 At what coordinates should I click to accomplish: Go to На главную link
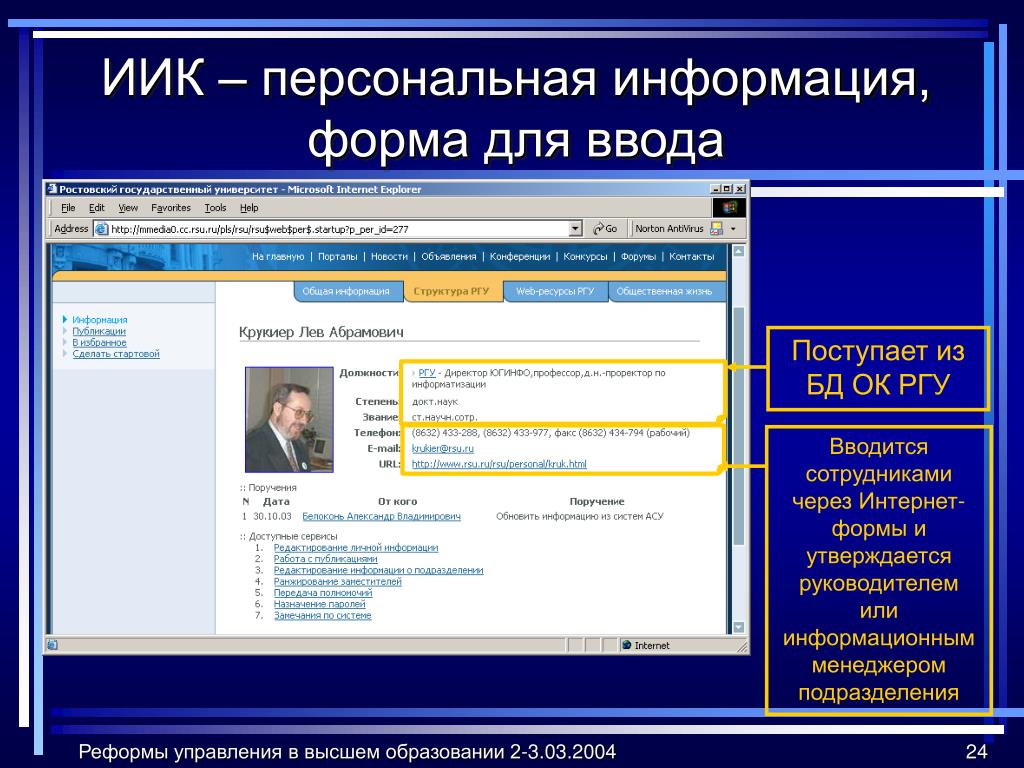(x=278, y=257)
